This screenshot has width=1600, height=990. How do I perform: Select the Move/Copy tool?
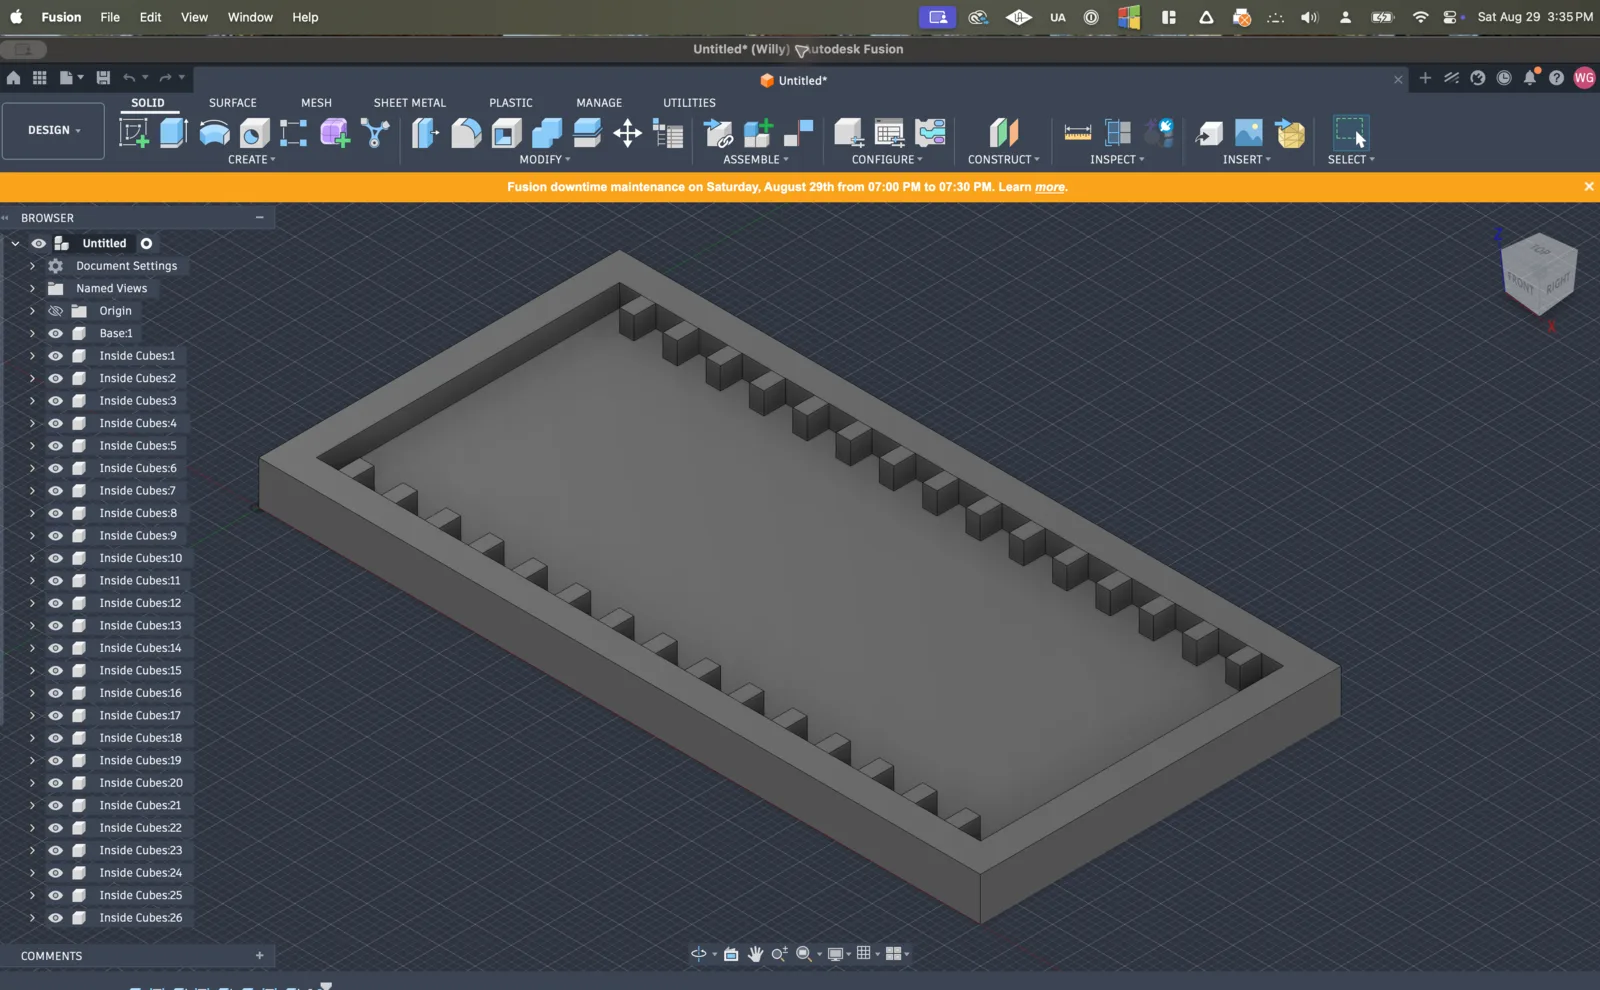coord(628,133)
